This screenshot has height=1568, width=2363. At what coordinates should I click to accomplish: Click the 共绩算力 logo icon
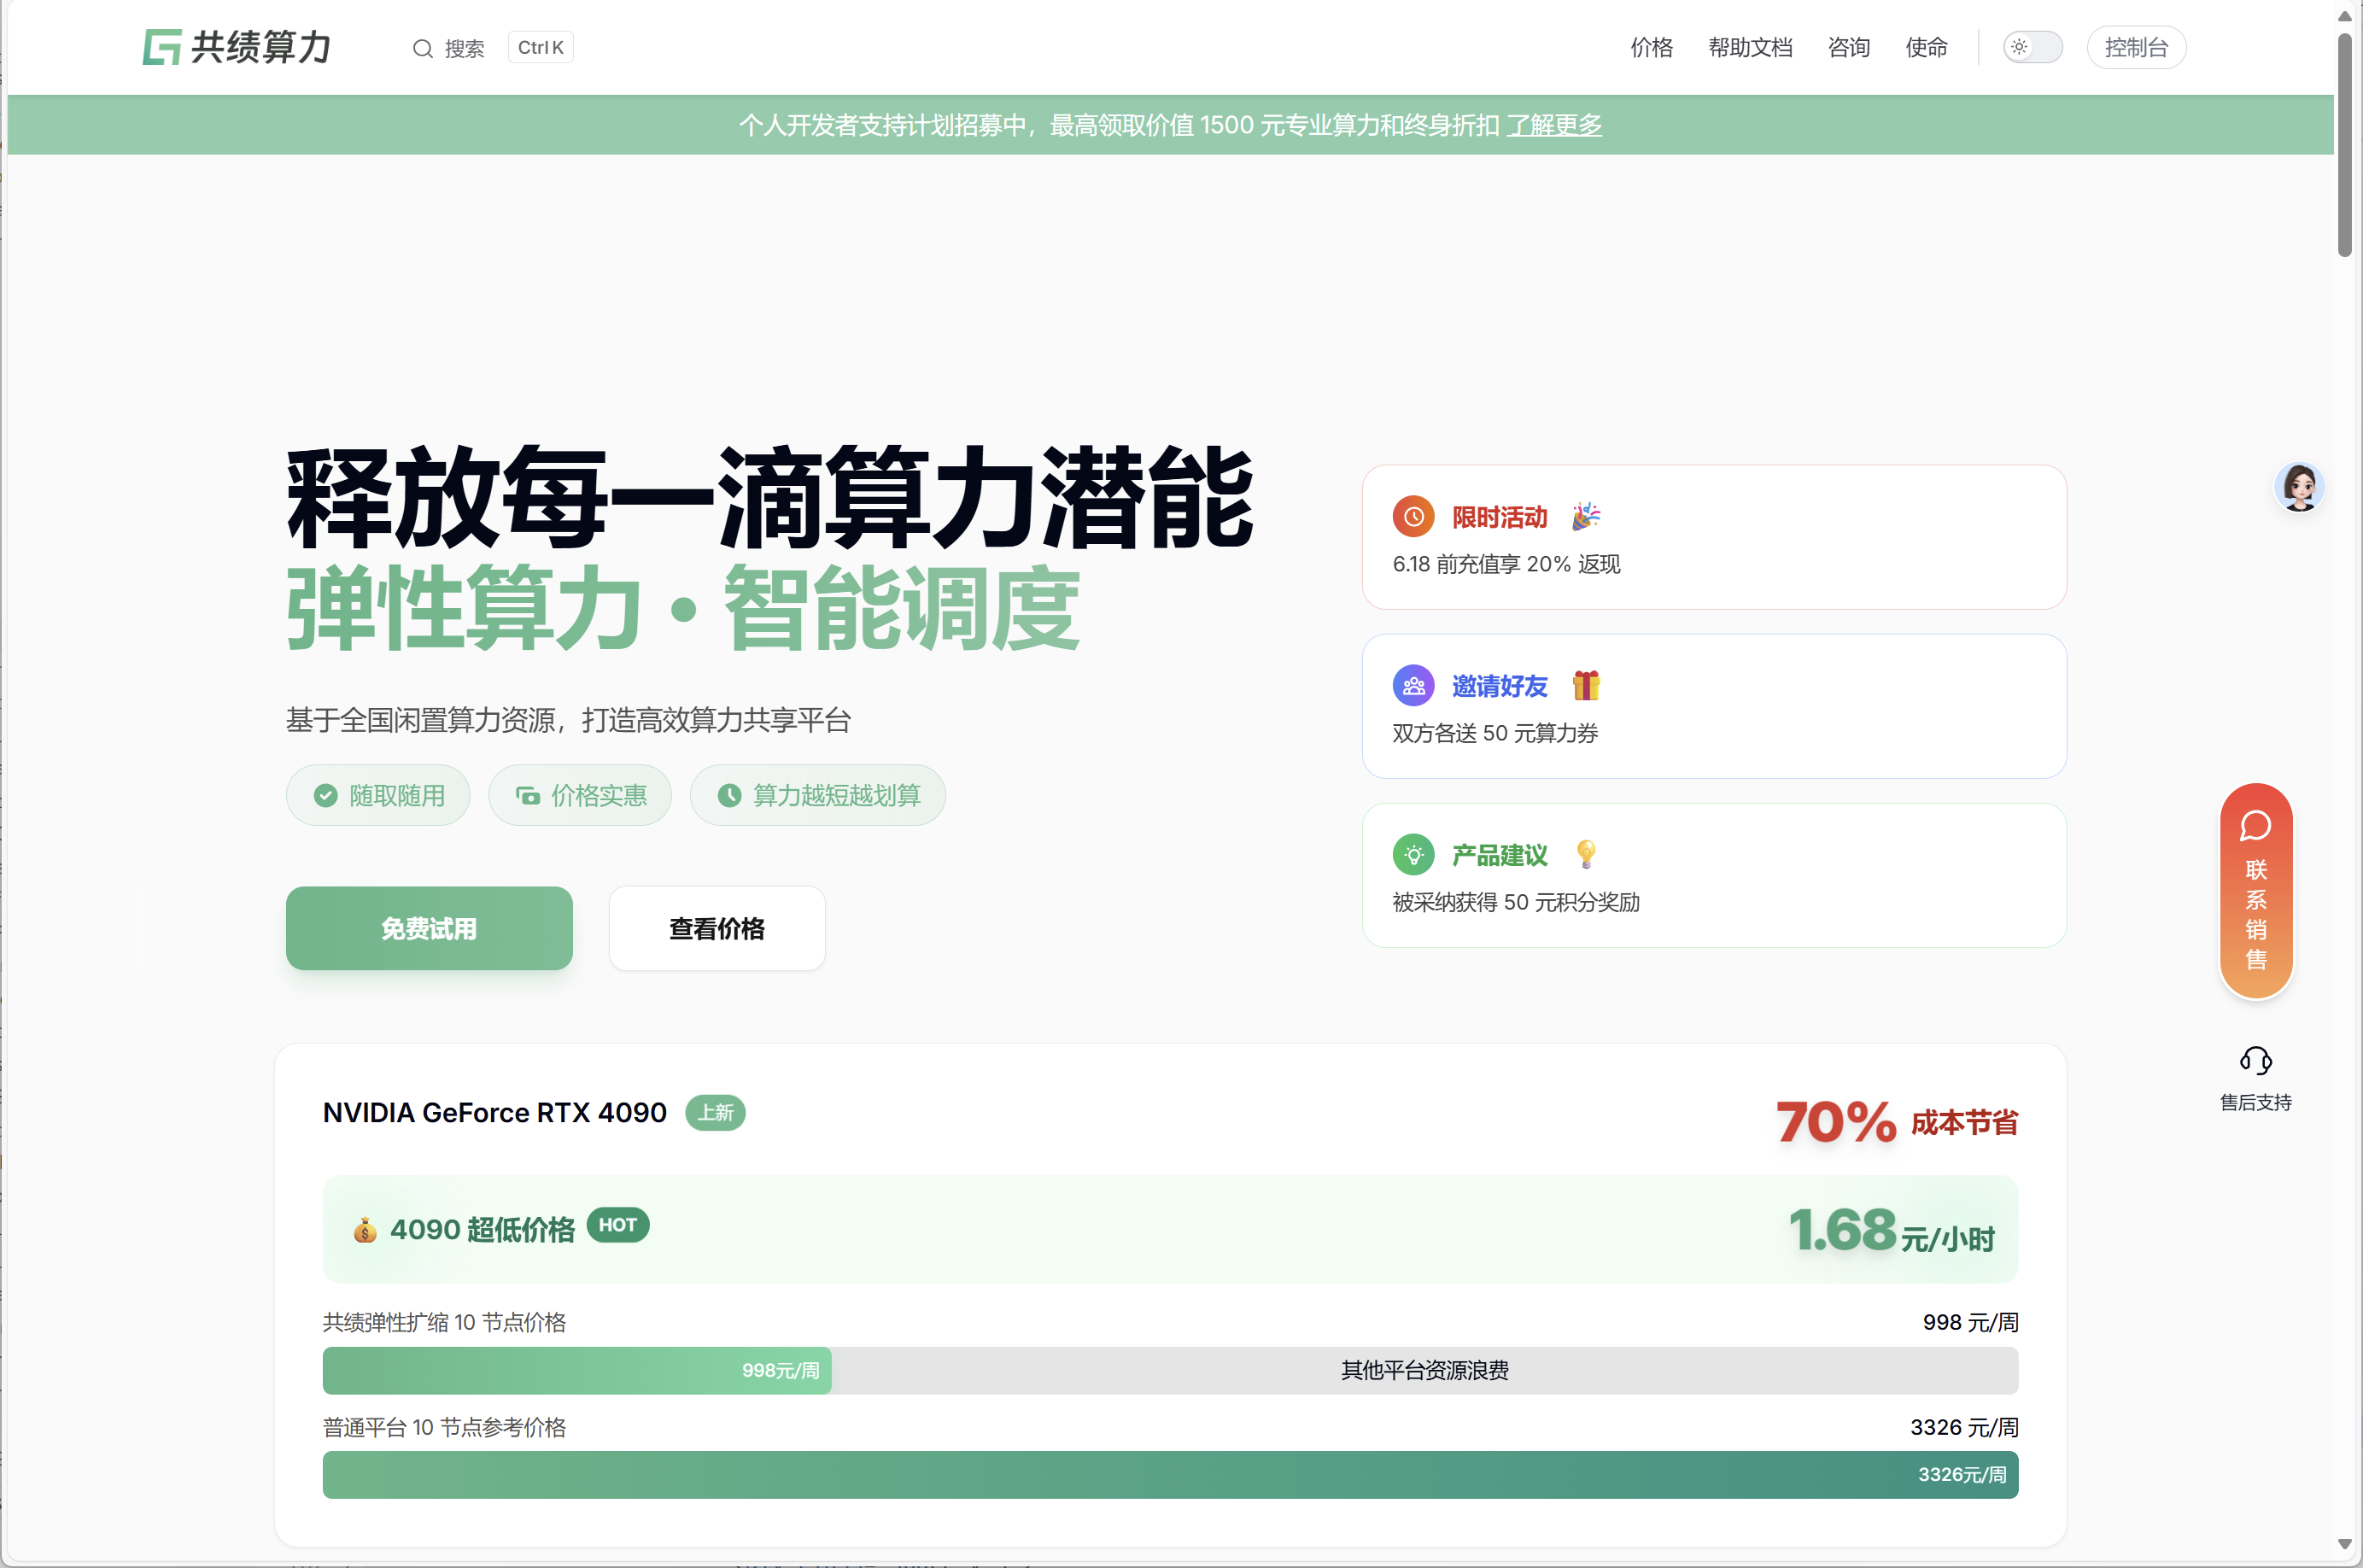pyautogui.click(x=162, y=47)
